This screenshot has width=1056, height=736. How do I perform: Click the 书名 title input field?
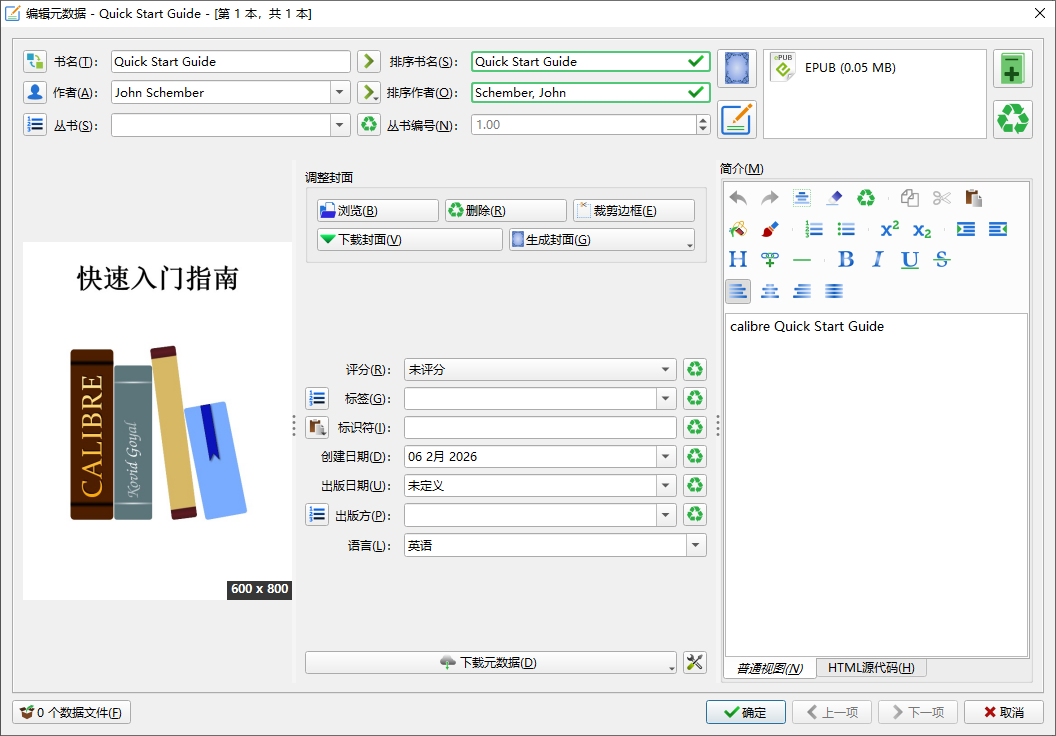pyautogui.click(x=230, y=62)
